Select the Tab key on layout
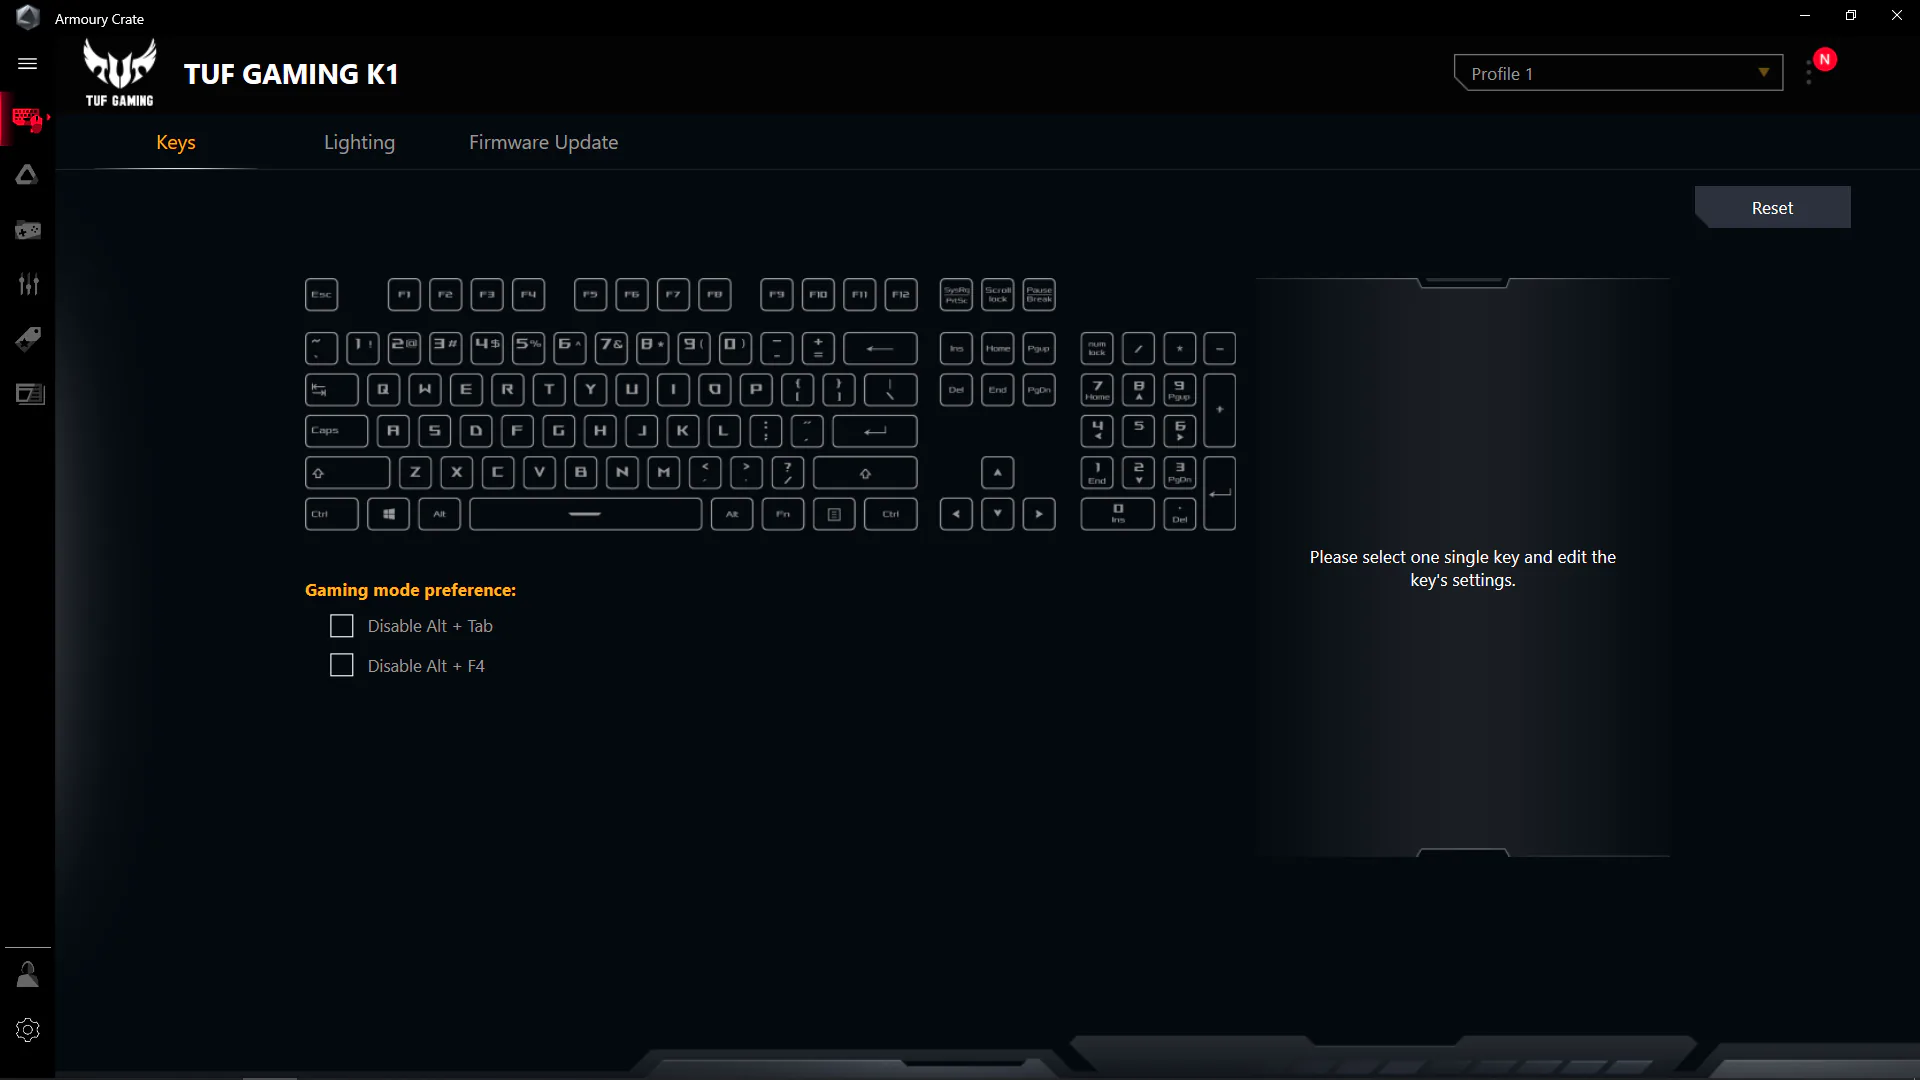This screenshot has height=1080, width=1920. [331, 390]
